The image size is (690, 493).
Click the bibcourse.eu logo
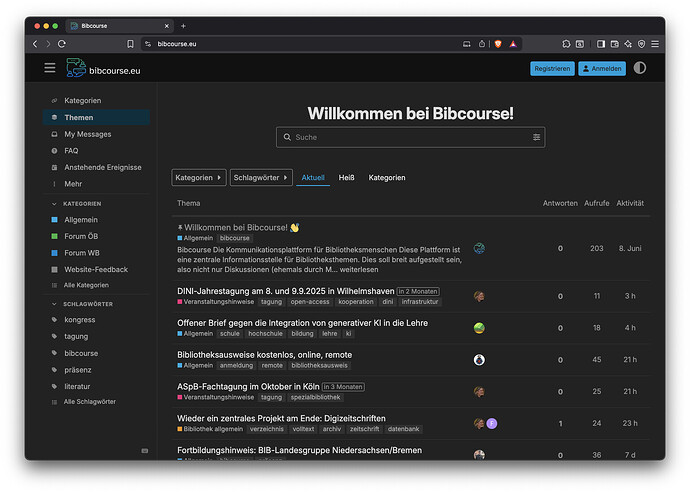(x=103, y=68)
